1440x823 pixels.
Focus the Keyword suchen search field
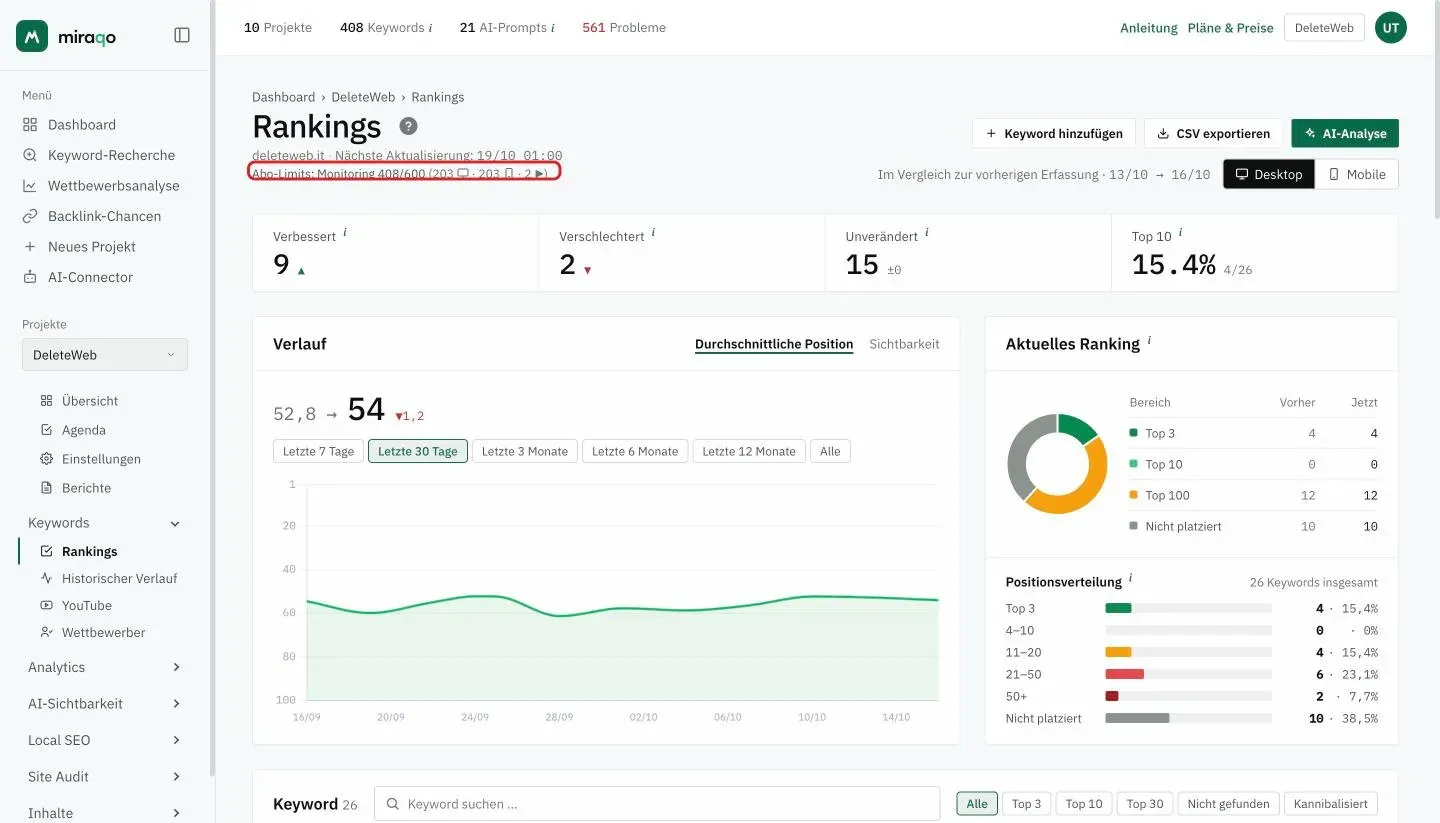pyautogui.click(x=657, y=804)
